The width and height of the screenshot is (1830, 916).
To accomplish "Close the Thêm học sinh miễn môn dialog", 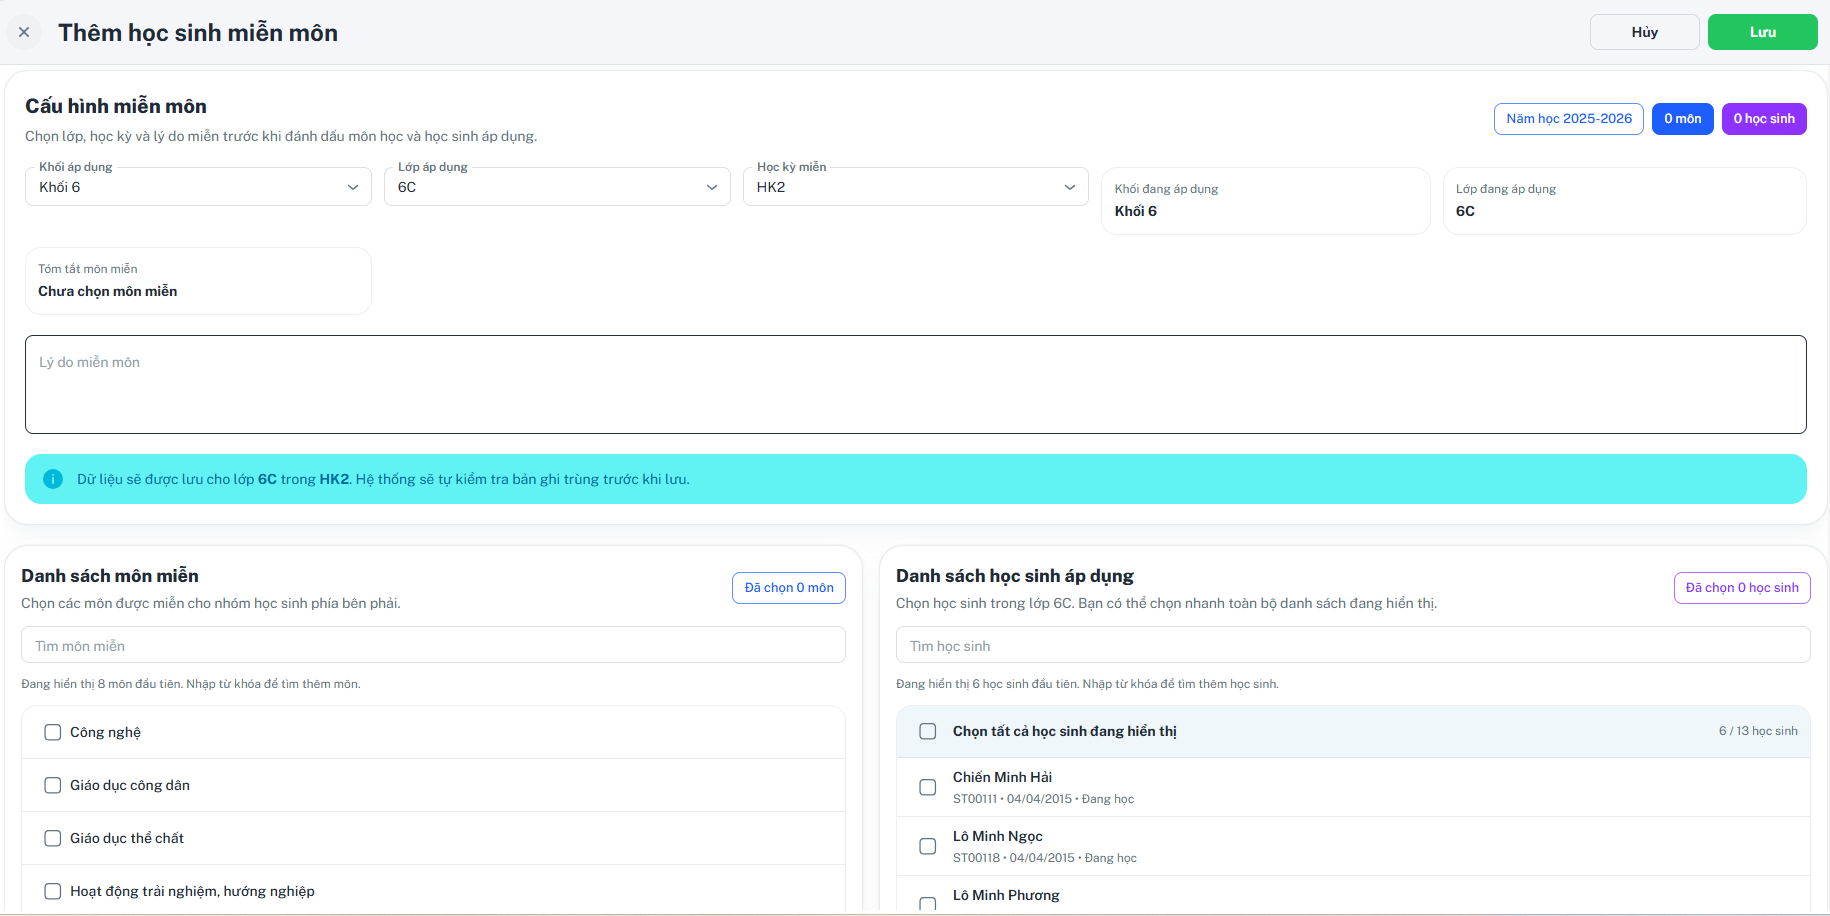I will click(24, 32).
